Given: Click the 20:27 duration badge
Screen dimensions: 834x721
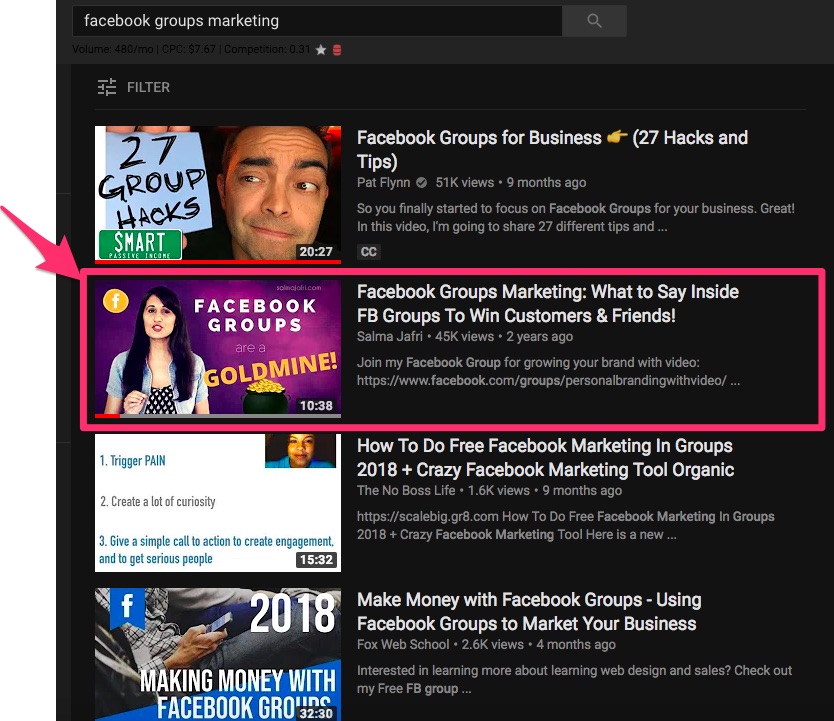Looking at the screenshot, I should point(316,251).
